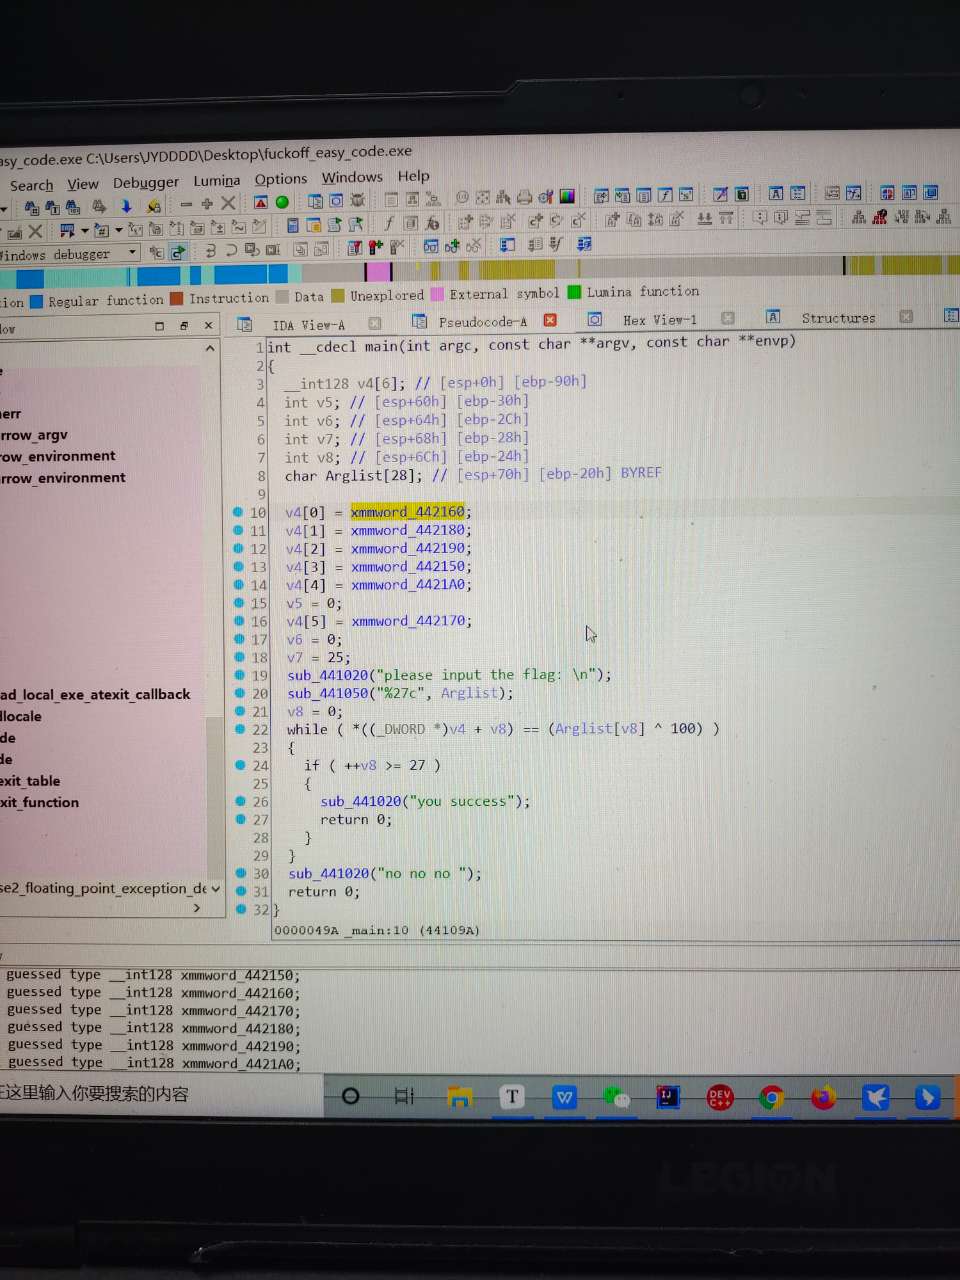The width and height of the screenshot is (960, 1280).
Task: Click the multicolor palette icon in the toolbar
Action: tap(567, 196)
